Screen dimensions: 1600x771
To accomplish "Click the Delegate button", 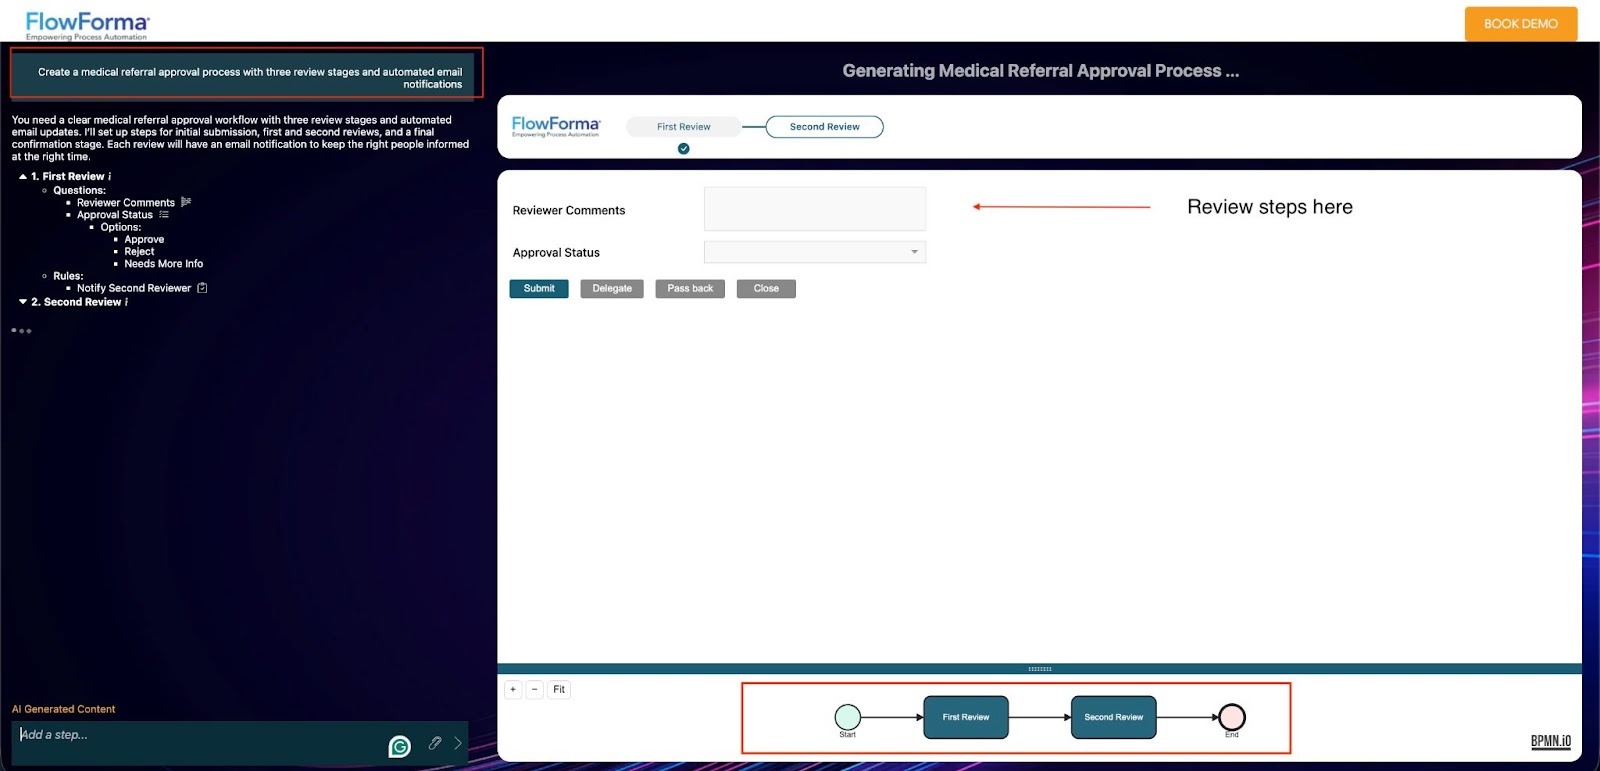I will 612,289.
